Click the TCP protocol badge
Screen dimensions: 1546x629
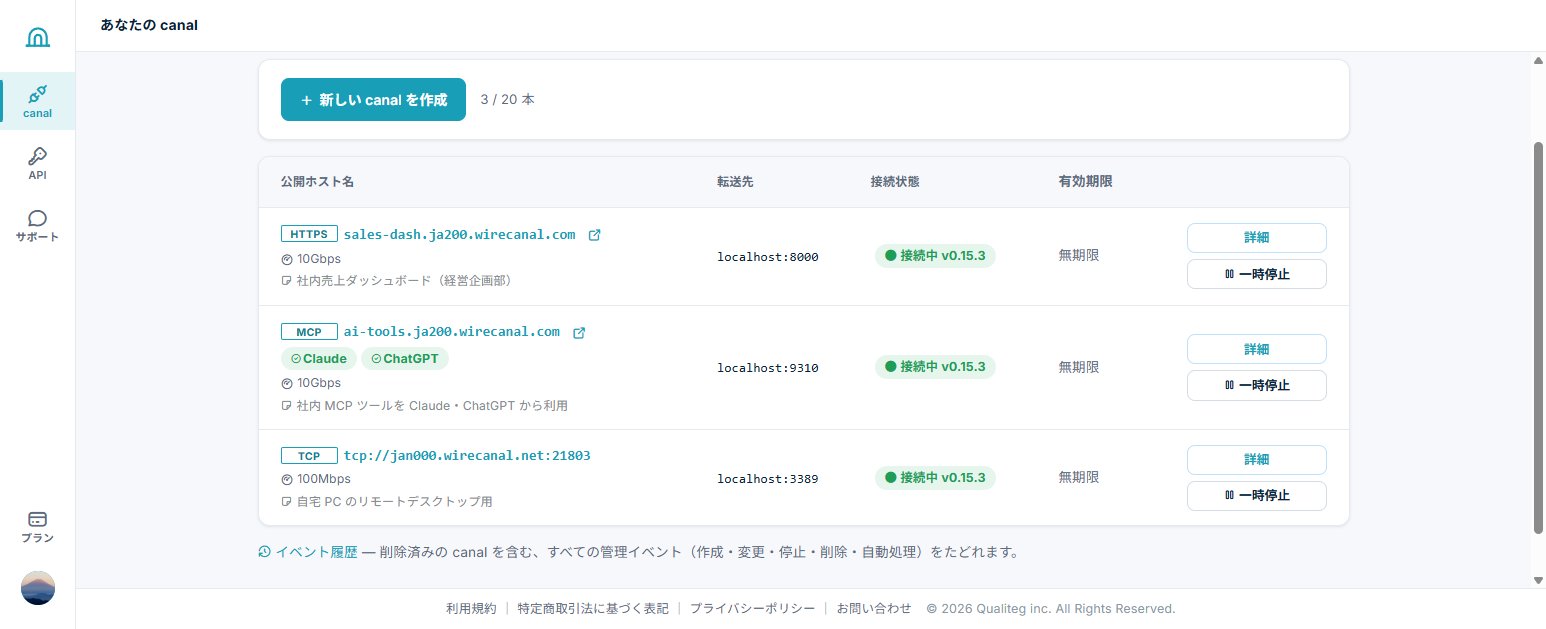click(x=310, y=455)
